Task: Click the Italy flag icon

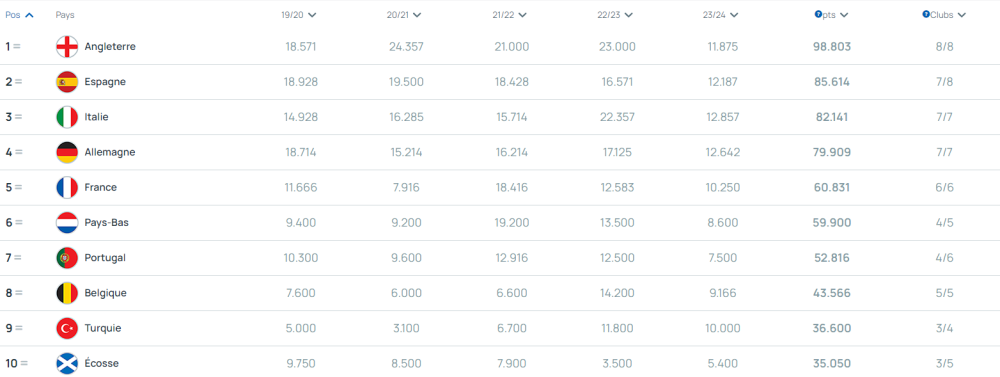Action: [x=67, y=117]
